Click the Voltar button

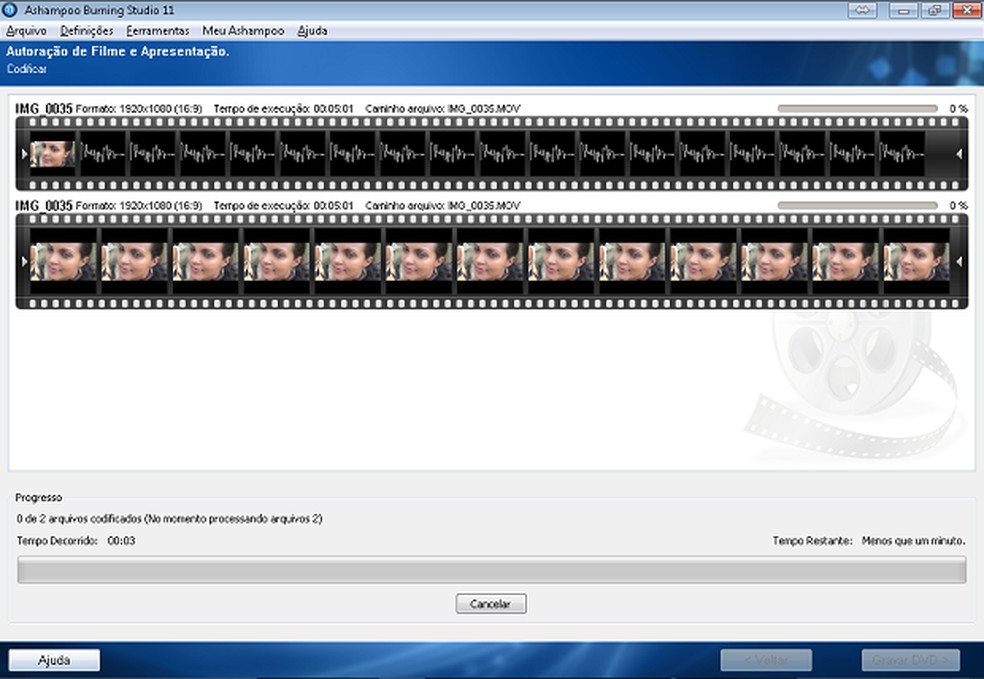[767, 660]
